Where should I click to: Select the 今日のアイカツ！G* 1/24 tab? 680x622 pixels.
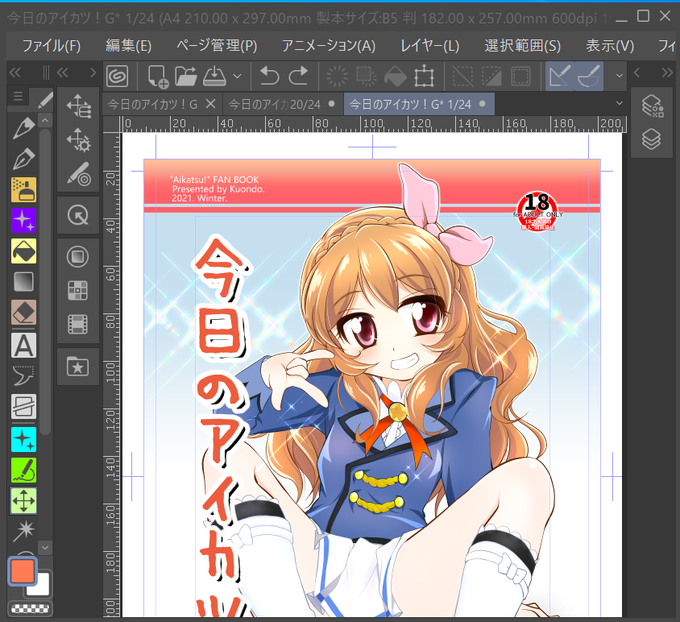pyautogui.click(x=419, y=104)
